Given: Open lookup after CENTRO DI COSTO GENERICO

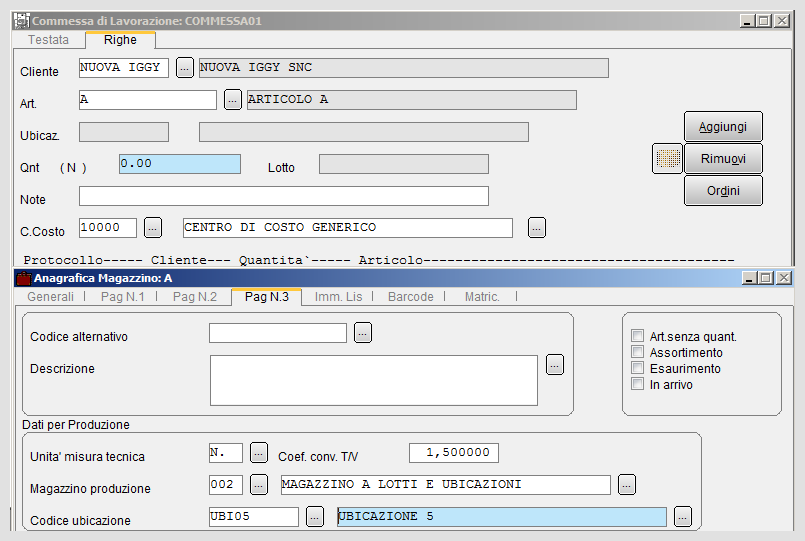Looking at the screenshot, I should coord(536,227).
